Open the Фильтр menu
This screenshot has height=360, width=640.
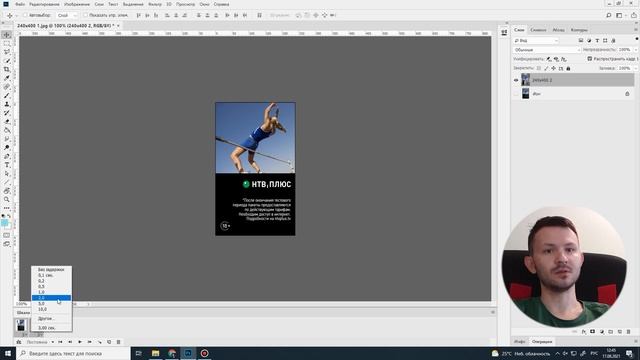point(155,4)
